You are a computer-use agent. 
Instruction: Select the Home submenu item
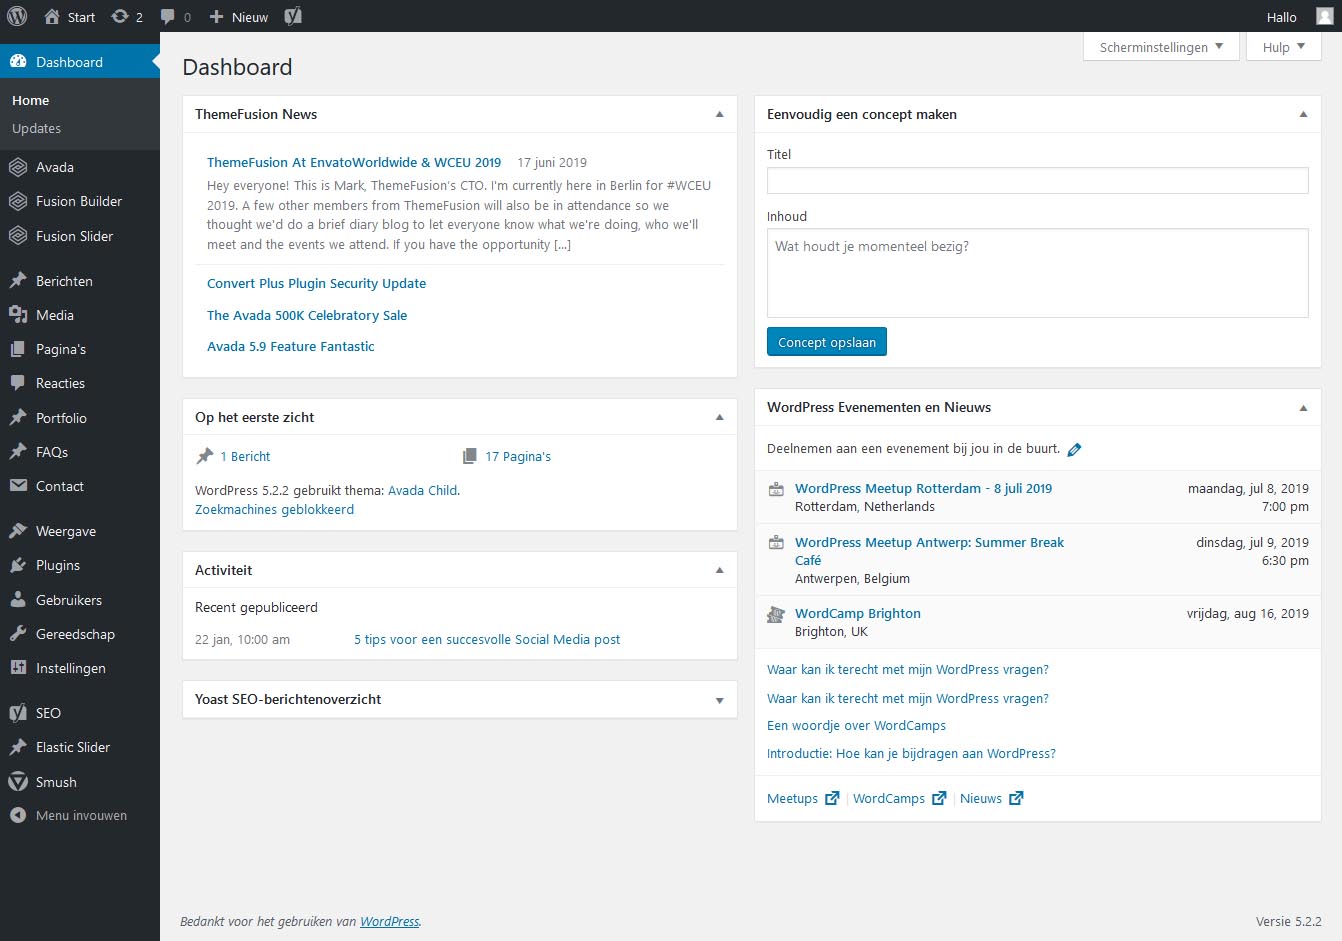pyautogui.click(x=31, y=100)
